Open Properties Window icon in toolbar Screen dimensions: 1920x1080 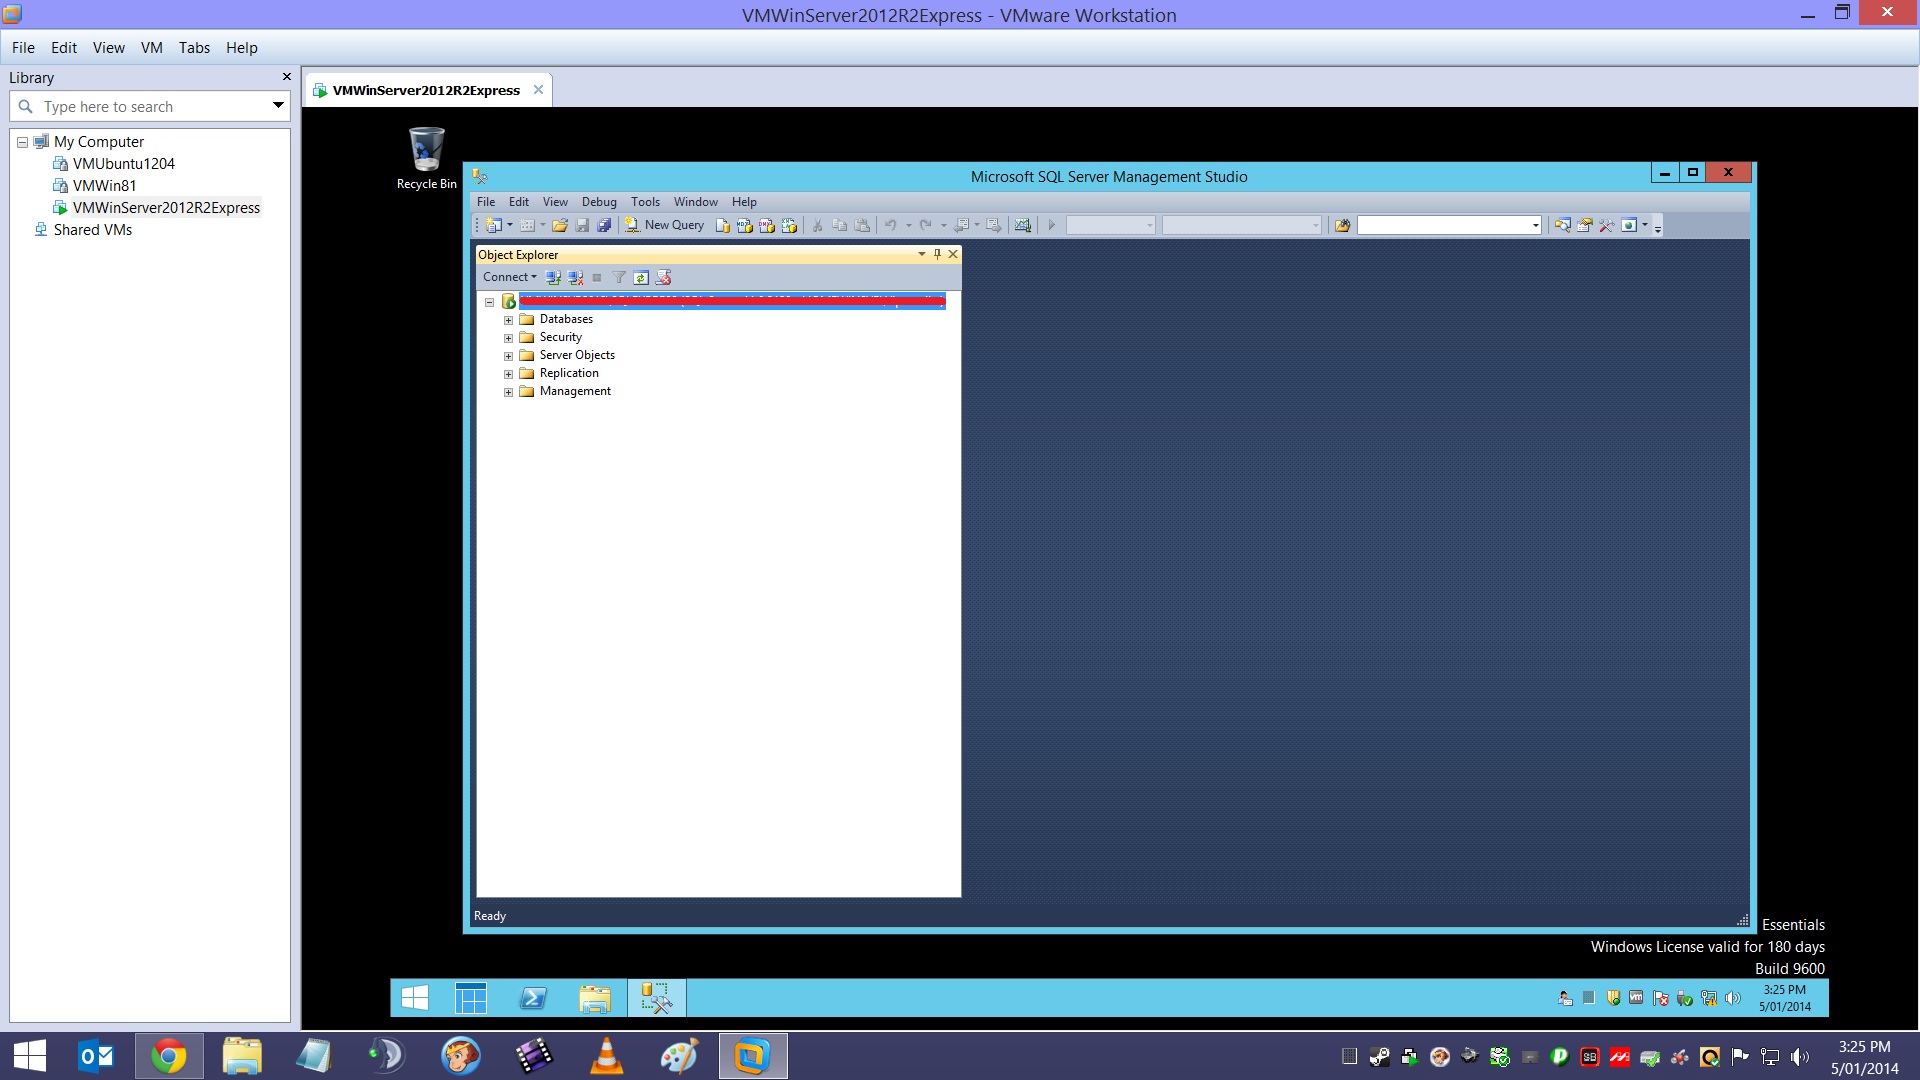1584,225
